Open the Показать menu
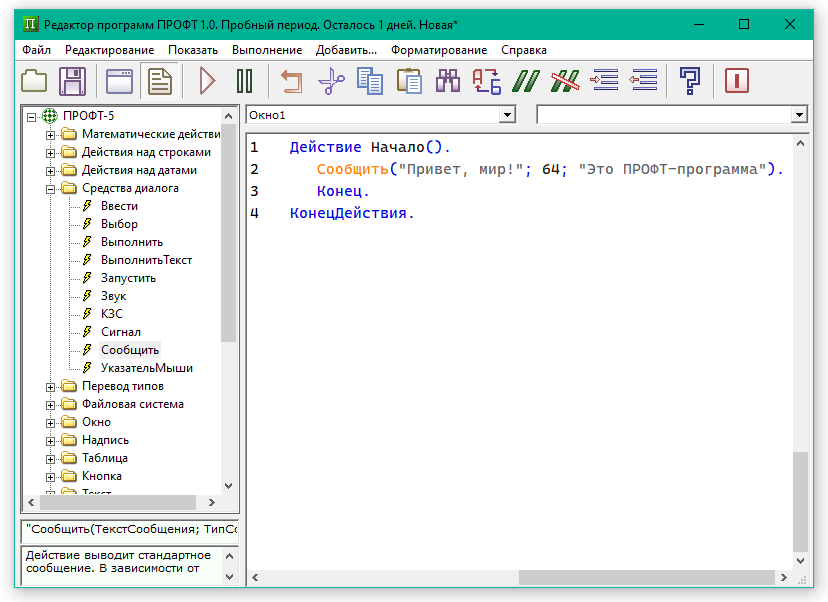This screenshot has height=602, width=828. [x=193, y=50]
